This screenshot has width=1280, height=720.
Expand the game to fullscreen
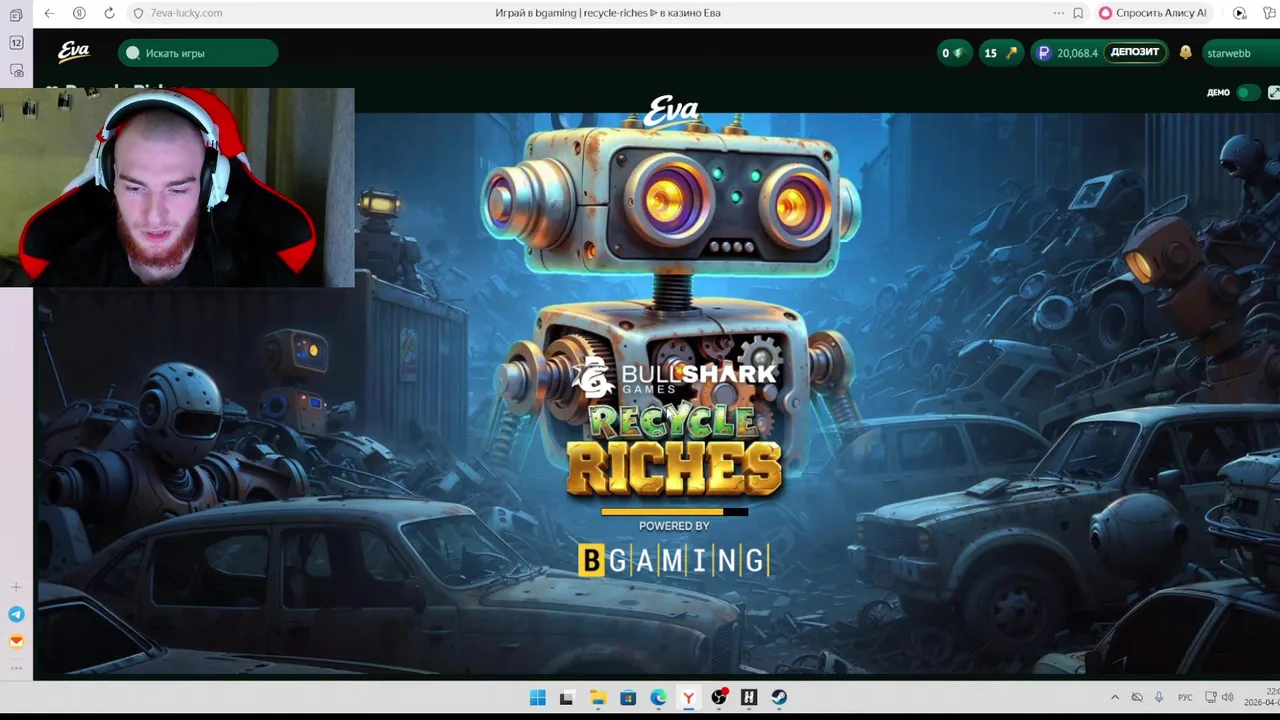(x=1273, y=93)
